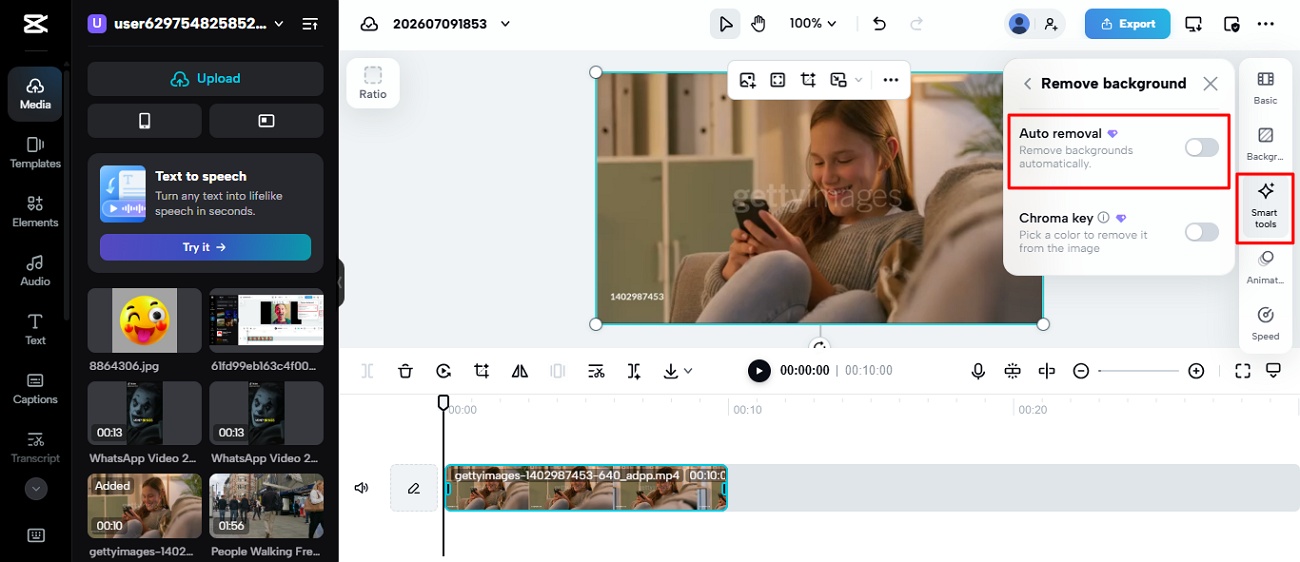The width and height of the screenshot is (1300, 562).
Task: Click the microphone record voiceover icon
Action: (978, 371)
